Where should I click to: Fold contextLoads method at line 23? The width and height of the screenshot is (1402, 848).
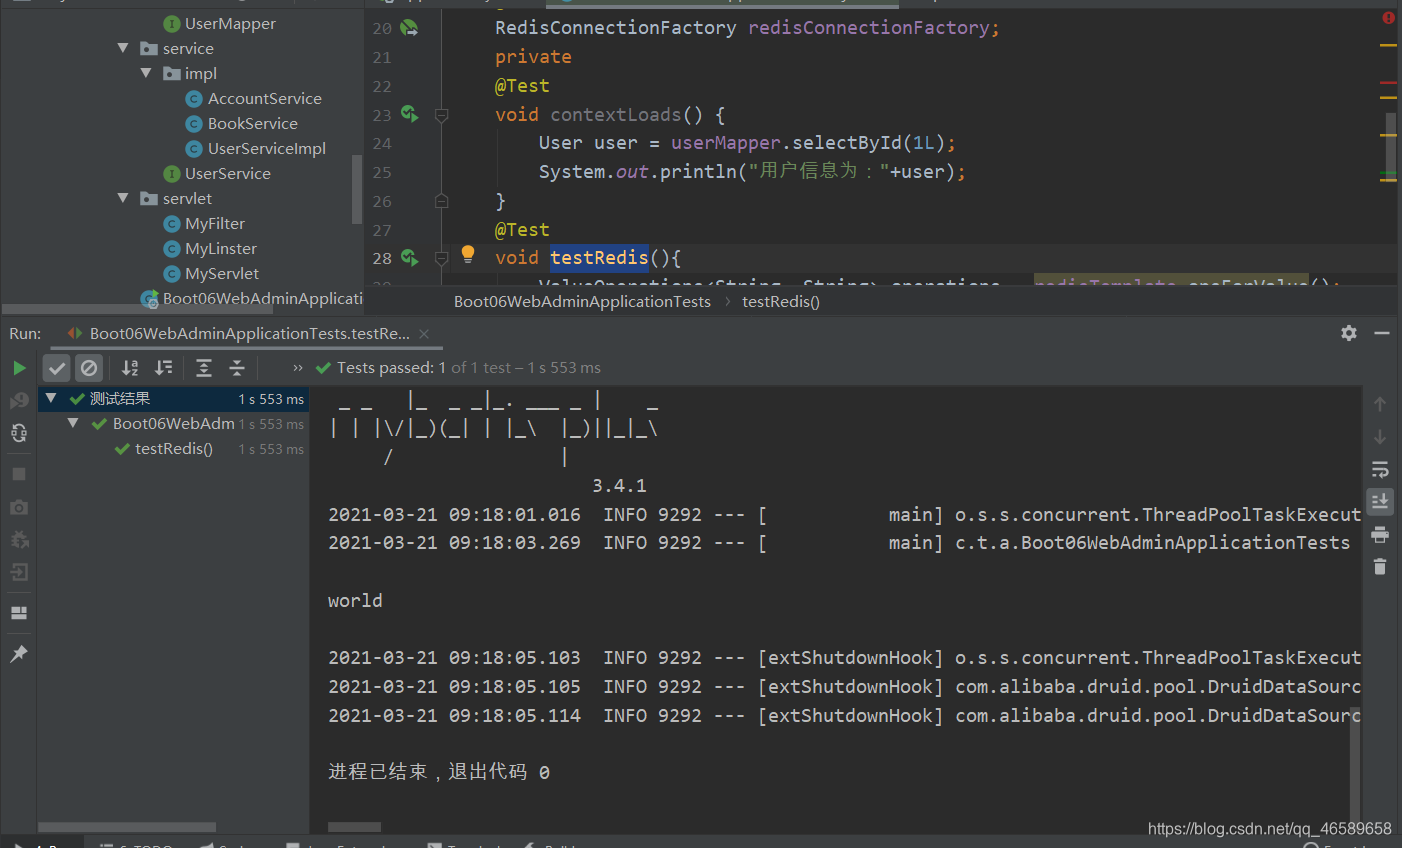coord(442,115)
